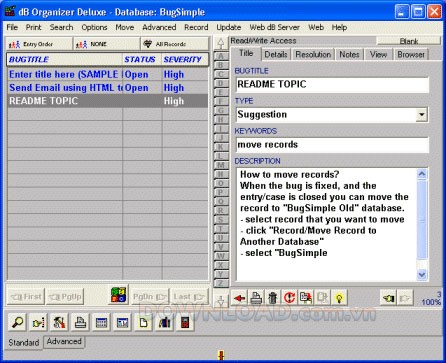This screenshot has height=363, width=446.
Task: Open the Update menu
Action: click(229, 27)
